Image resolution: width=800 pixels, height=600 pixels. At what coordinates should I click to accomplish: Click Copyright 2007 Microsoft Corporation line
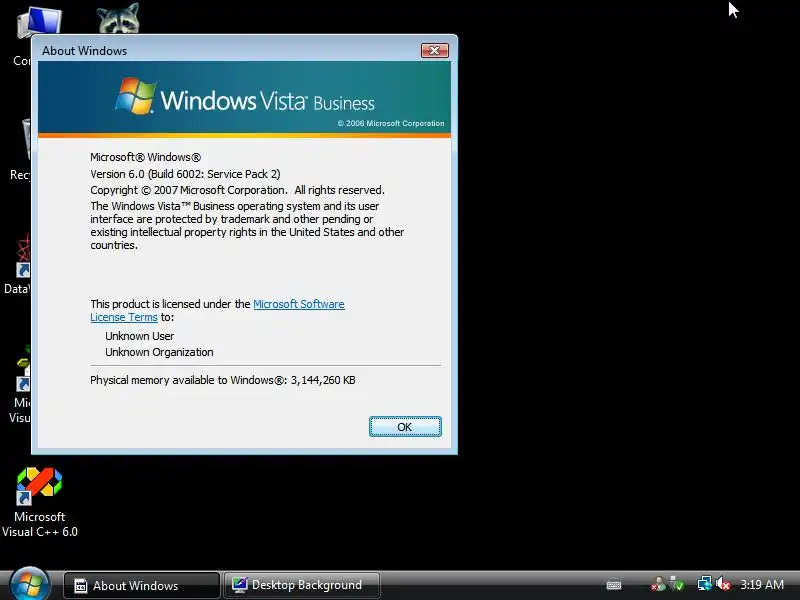point(237,190)
